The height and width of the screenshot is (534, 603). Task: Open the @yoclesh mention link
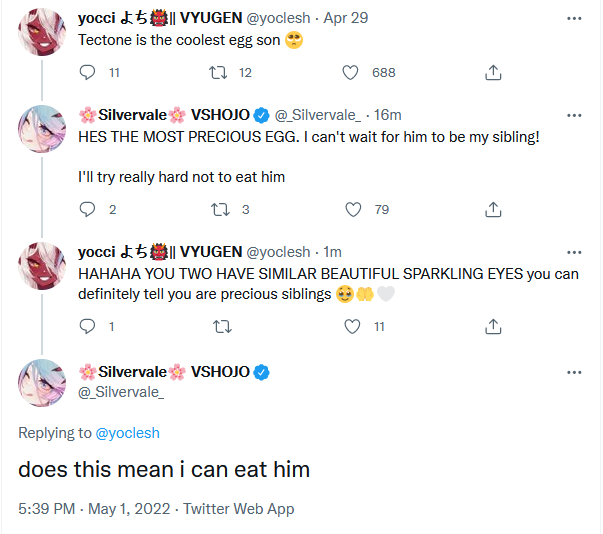(x=127, y=433)
